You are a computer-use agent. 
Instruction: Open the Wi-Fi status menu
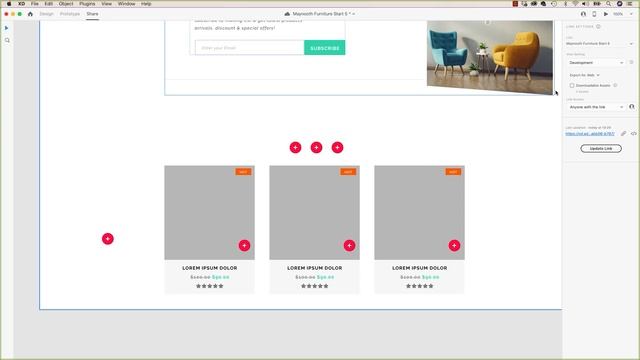576,4
